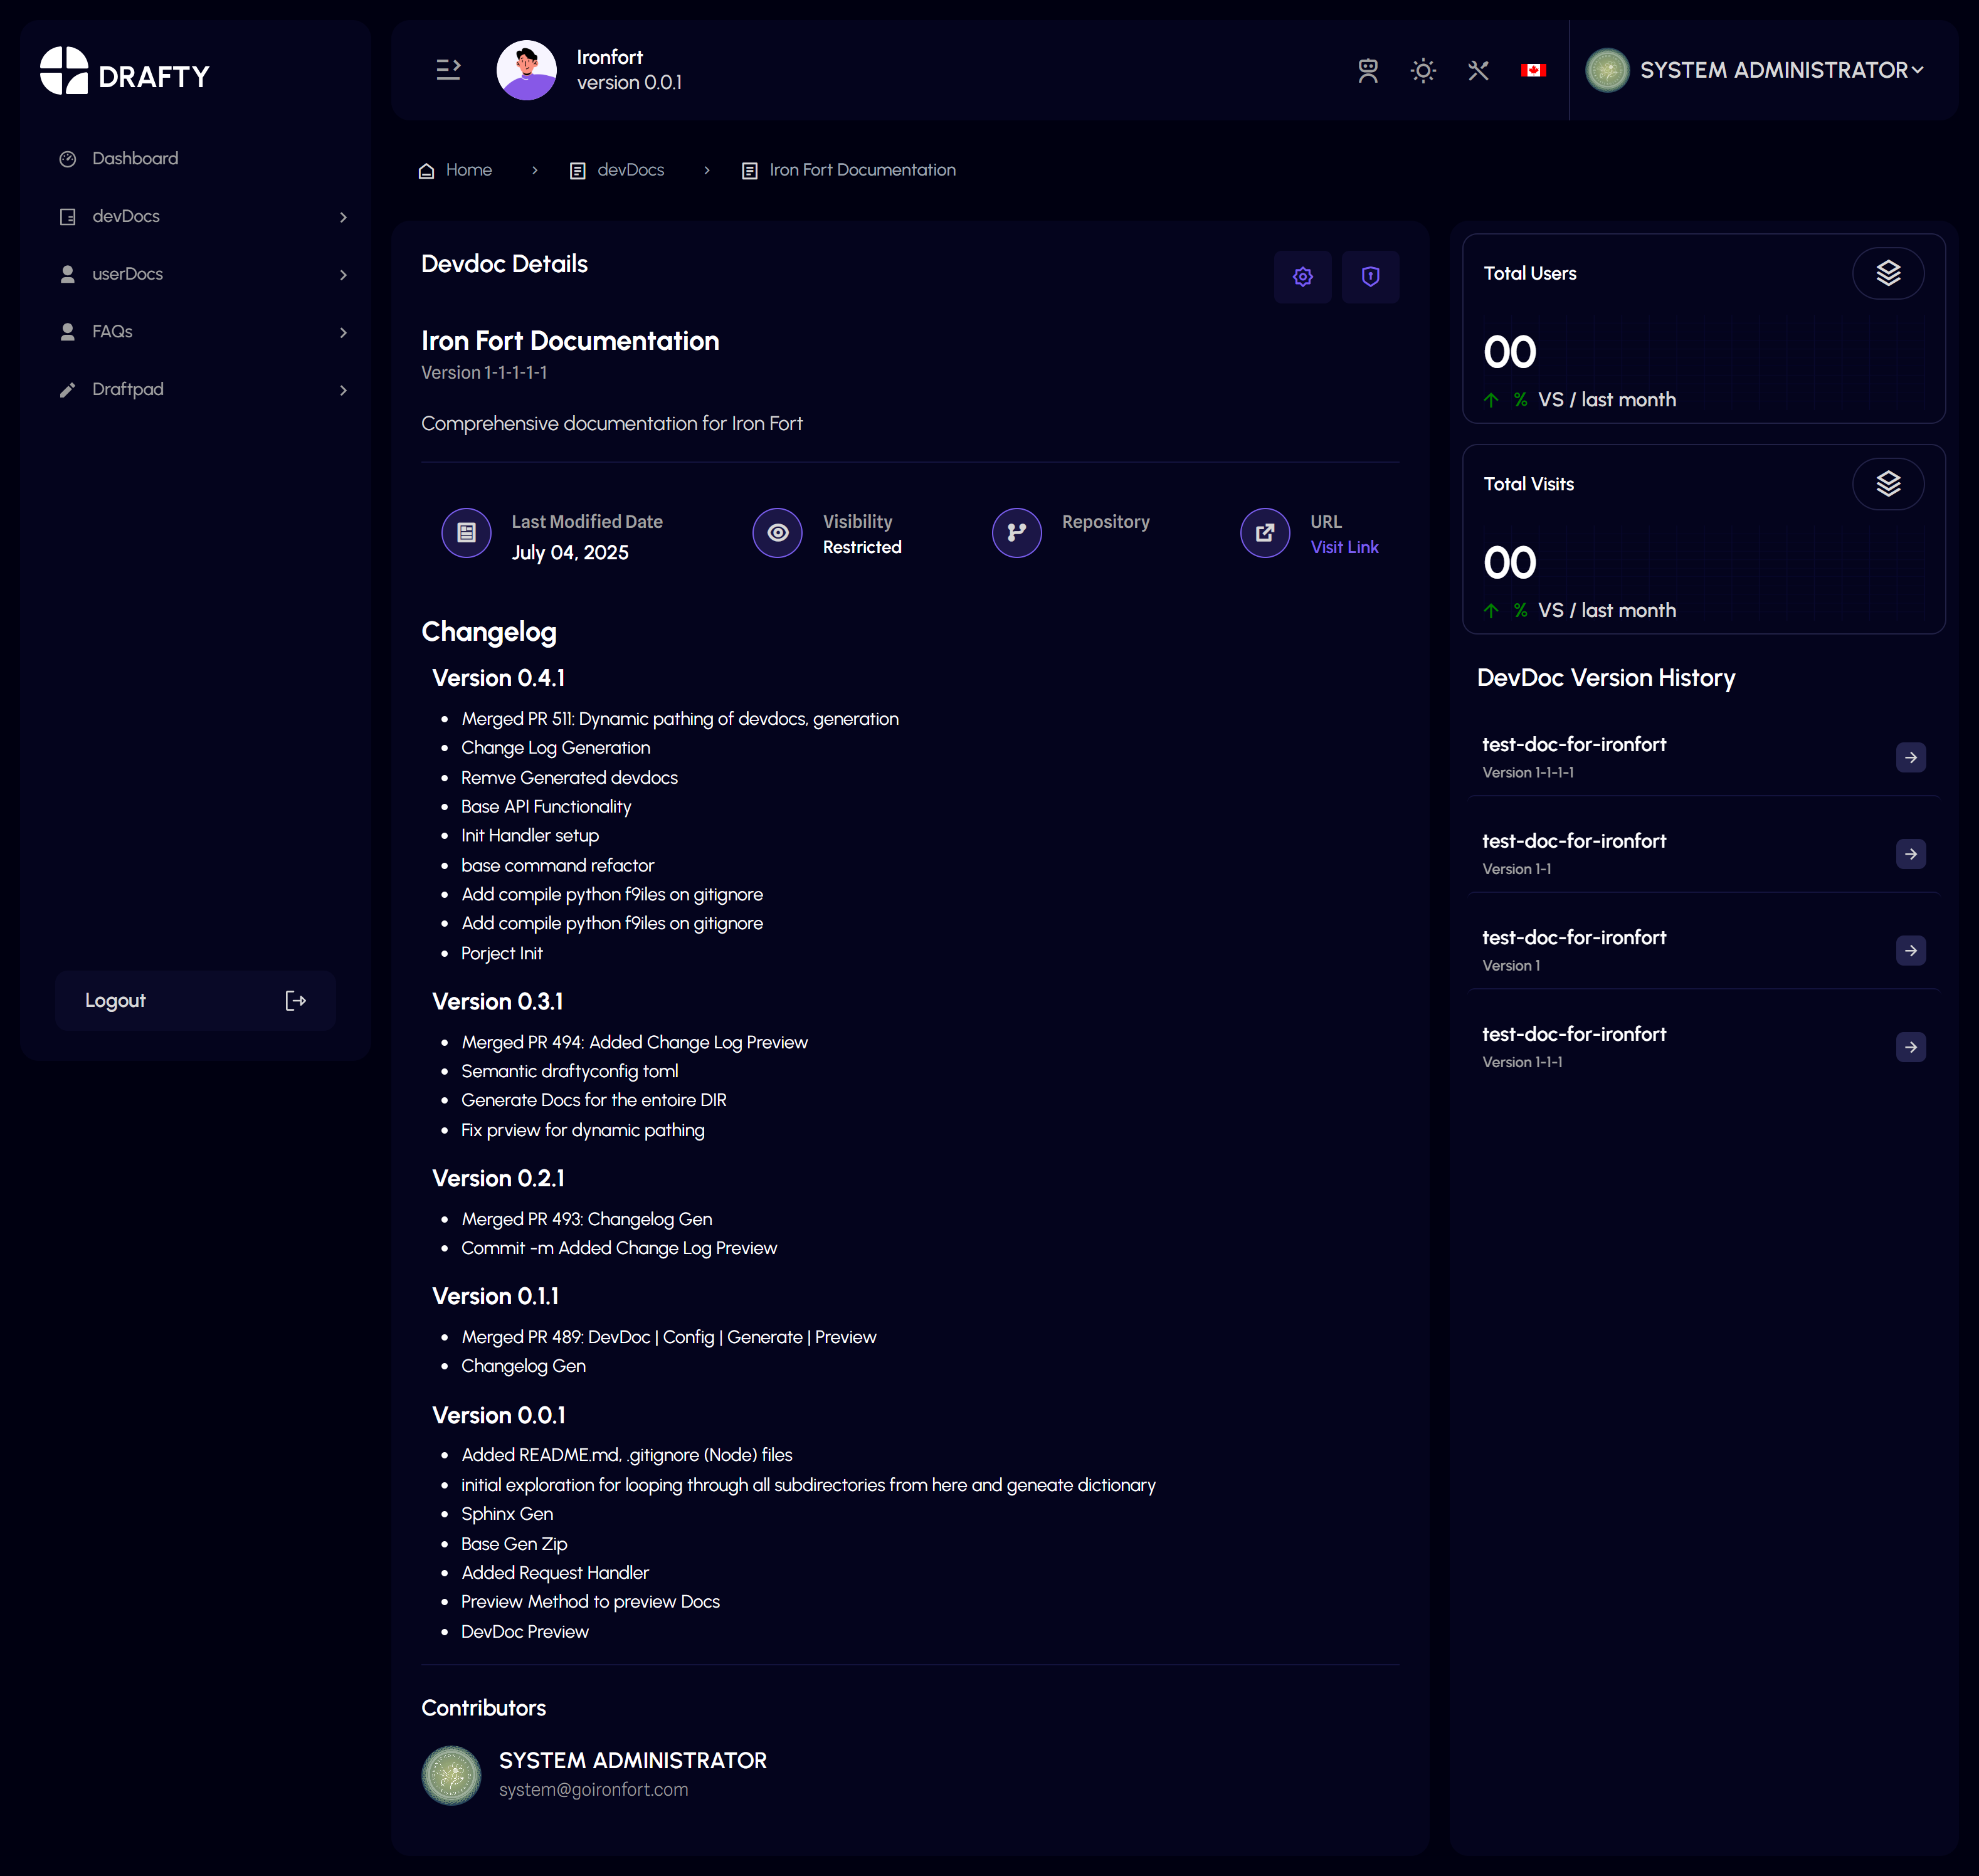The width and height of the screenshot is (1979, 1876).
Task: Open the Version 1-1-1-1 history entry arrow
Action: 1910,758
